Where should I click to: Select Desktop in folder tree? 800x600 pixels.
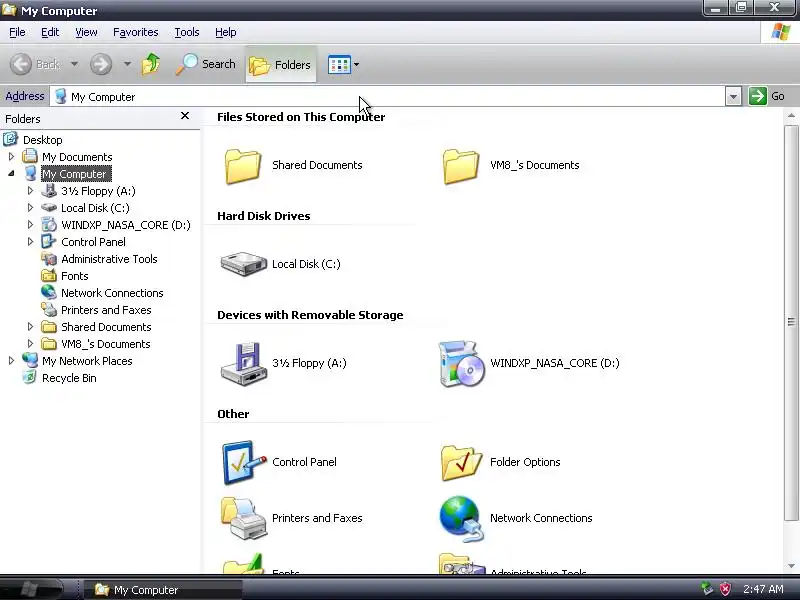[43, 140]
